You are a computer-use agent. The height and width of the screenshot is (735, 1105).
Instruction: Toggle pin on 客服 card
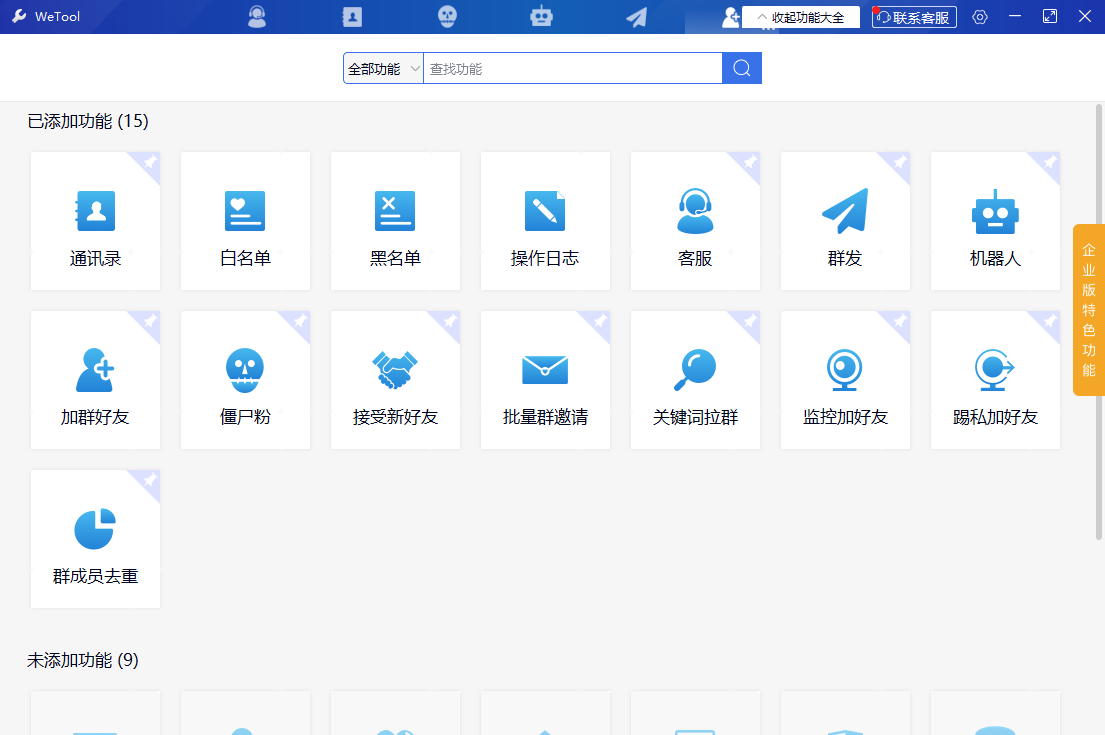tap(750, 163)
